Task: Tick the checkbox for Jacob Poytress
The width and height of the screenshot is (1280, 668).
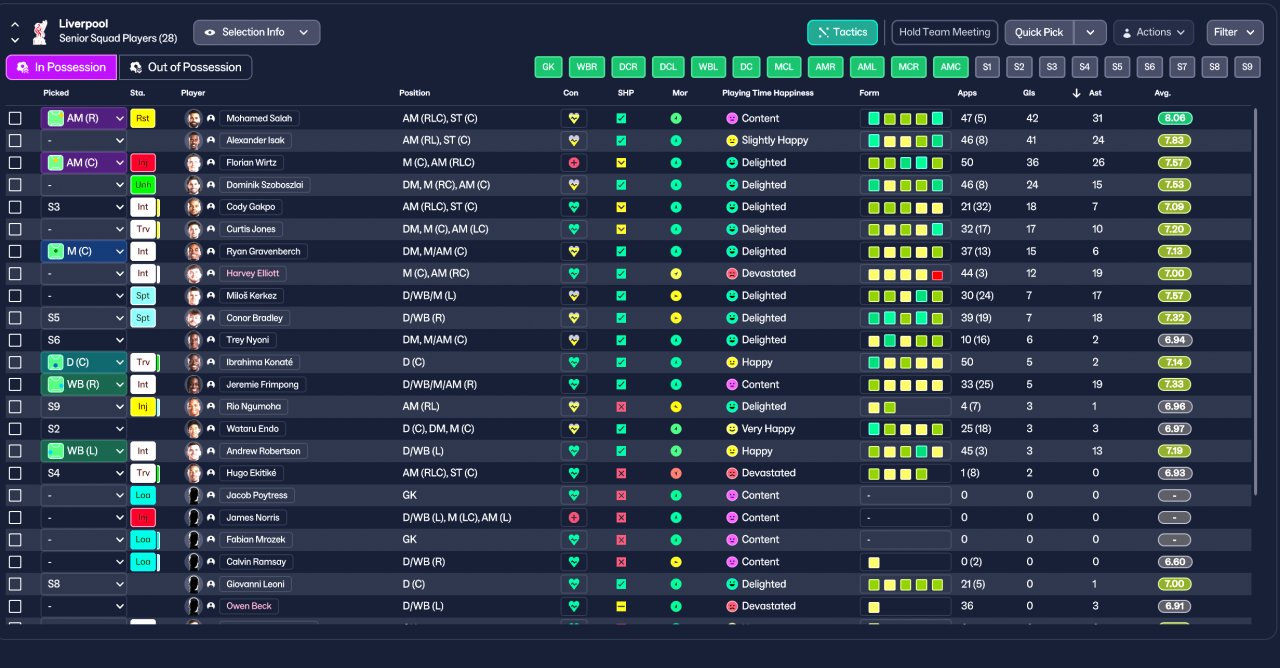Action: [x=15, y=495]
